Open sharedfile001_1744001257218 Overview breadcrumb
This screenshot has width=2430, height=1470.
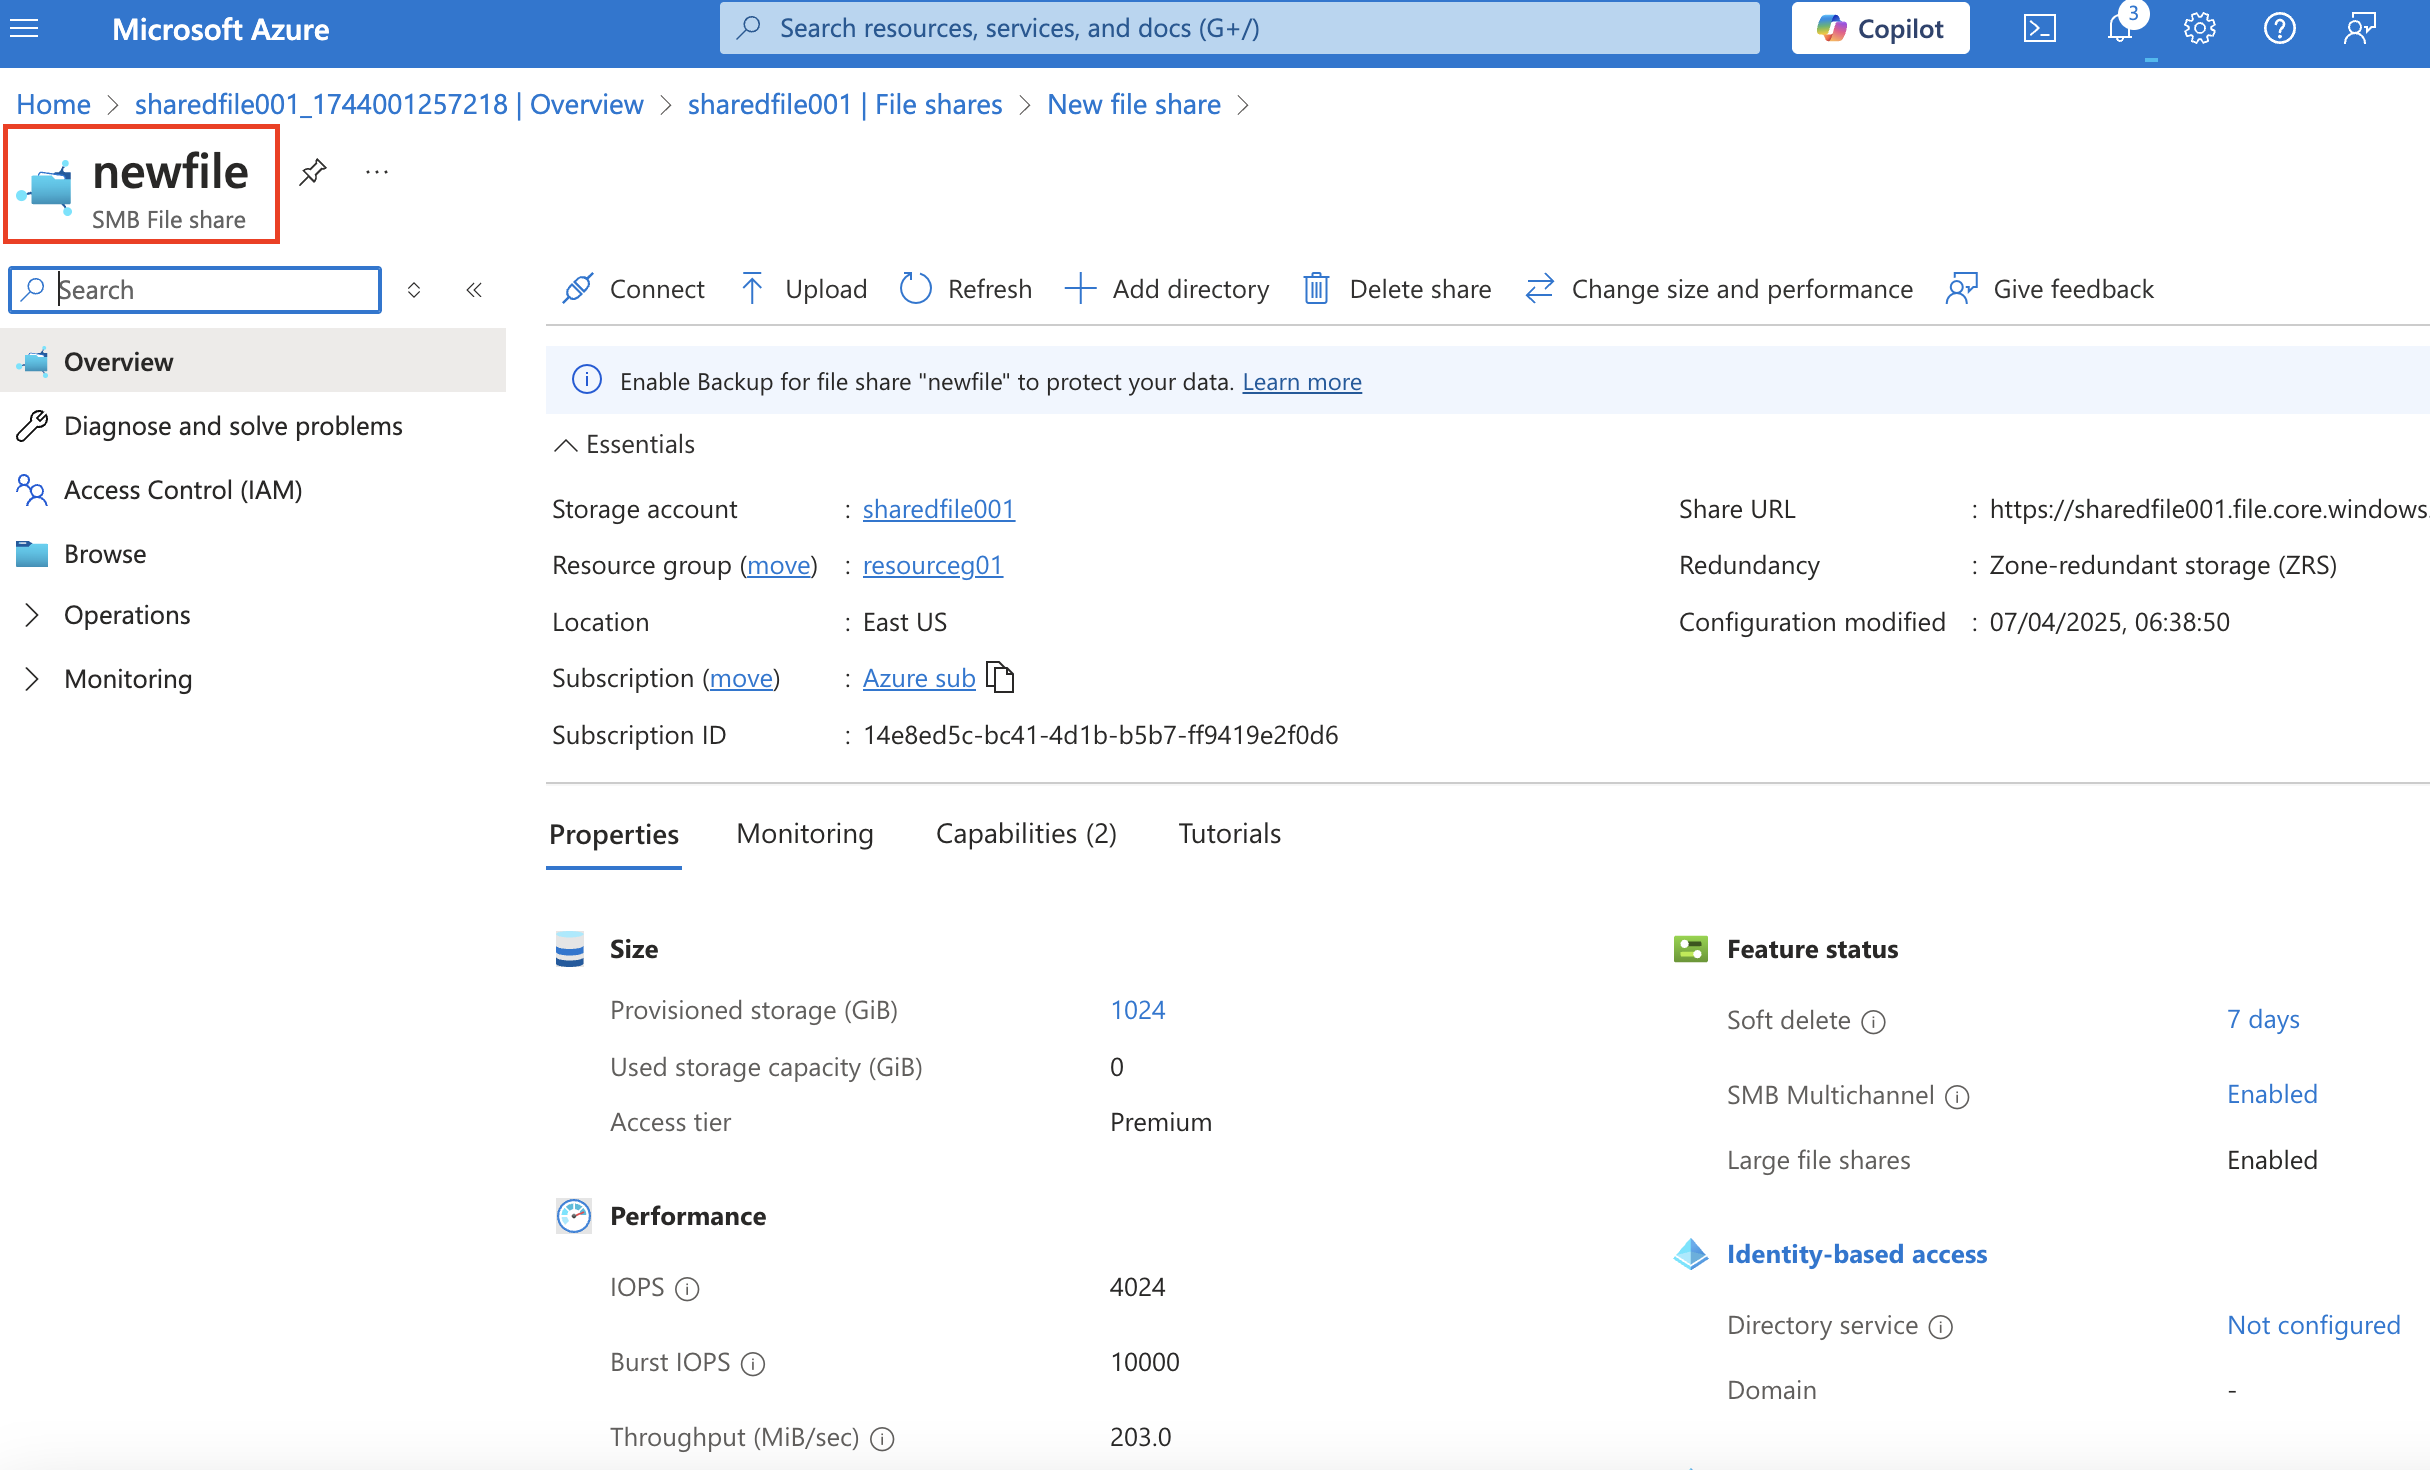pos(389,104)
